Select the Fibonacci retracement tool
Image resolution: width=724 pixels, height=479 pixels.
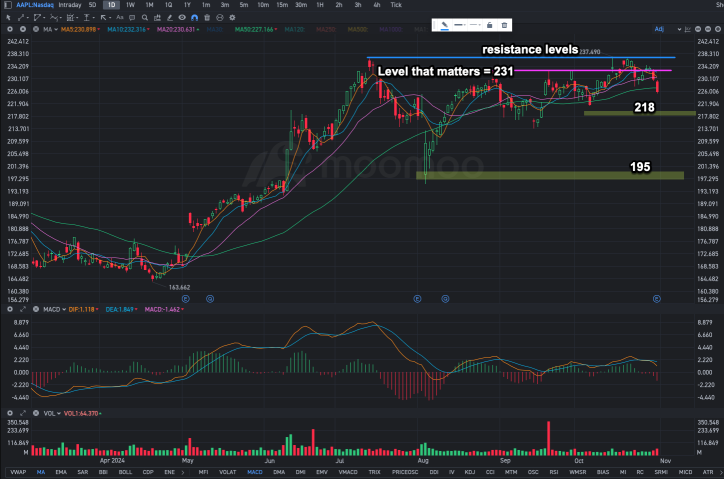[x=70, y=18]
